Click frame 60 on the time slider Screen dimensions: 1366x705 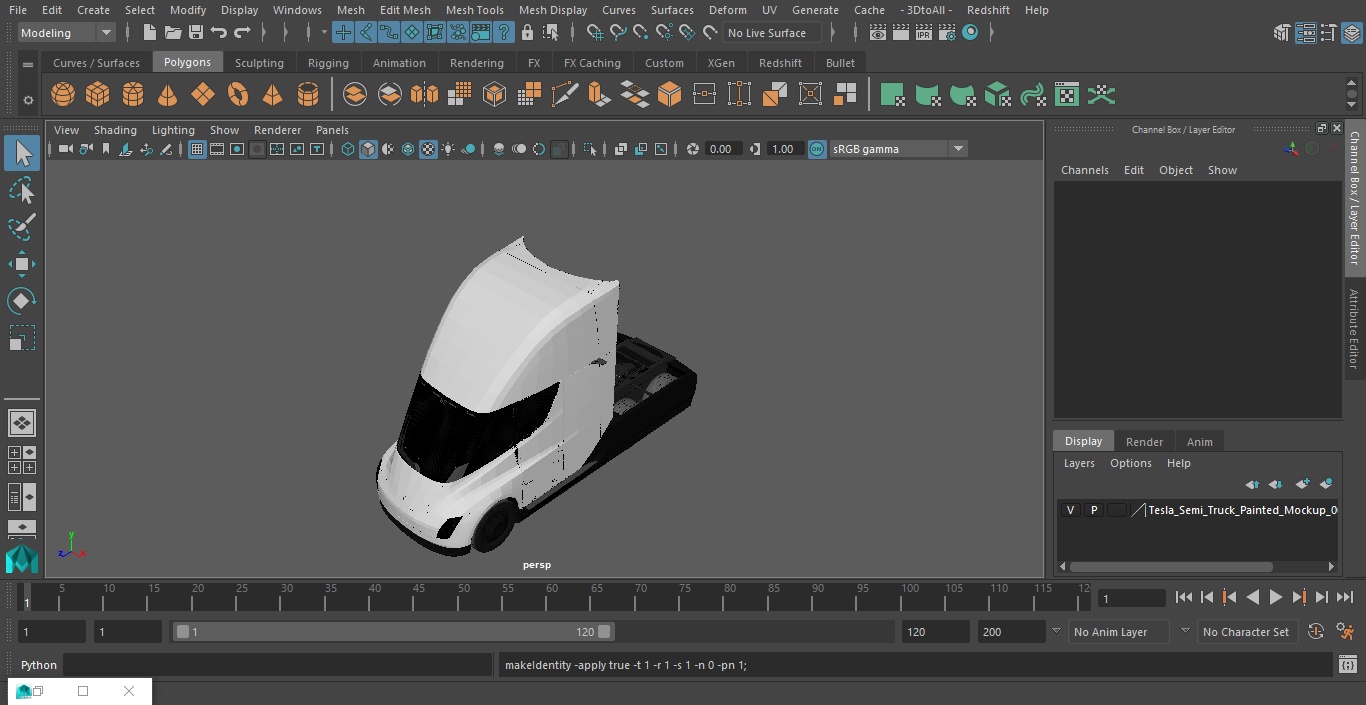[x=552, y=598]
